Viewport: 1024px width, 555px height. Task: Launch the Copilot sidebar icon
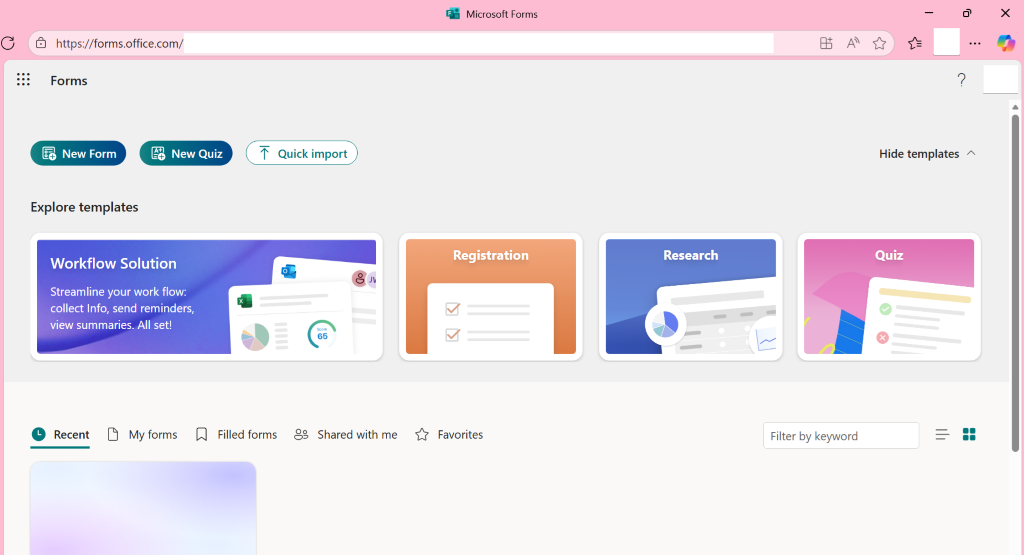pyautogui.click(x=1006, y=43)
